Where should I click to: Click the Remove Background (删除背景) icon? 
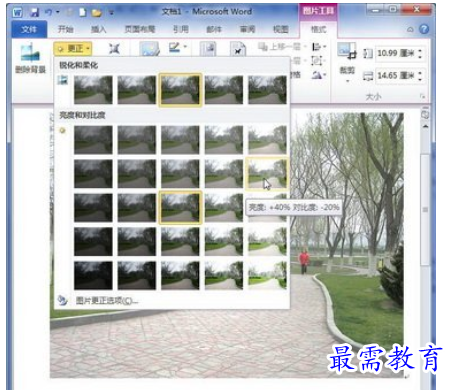click(30, 53)
